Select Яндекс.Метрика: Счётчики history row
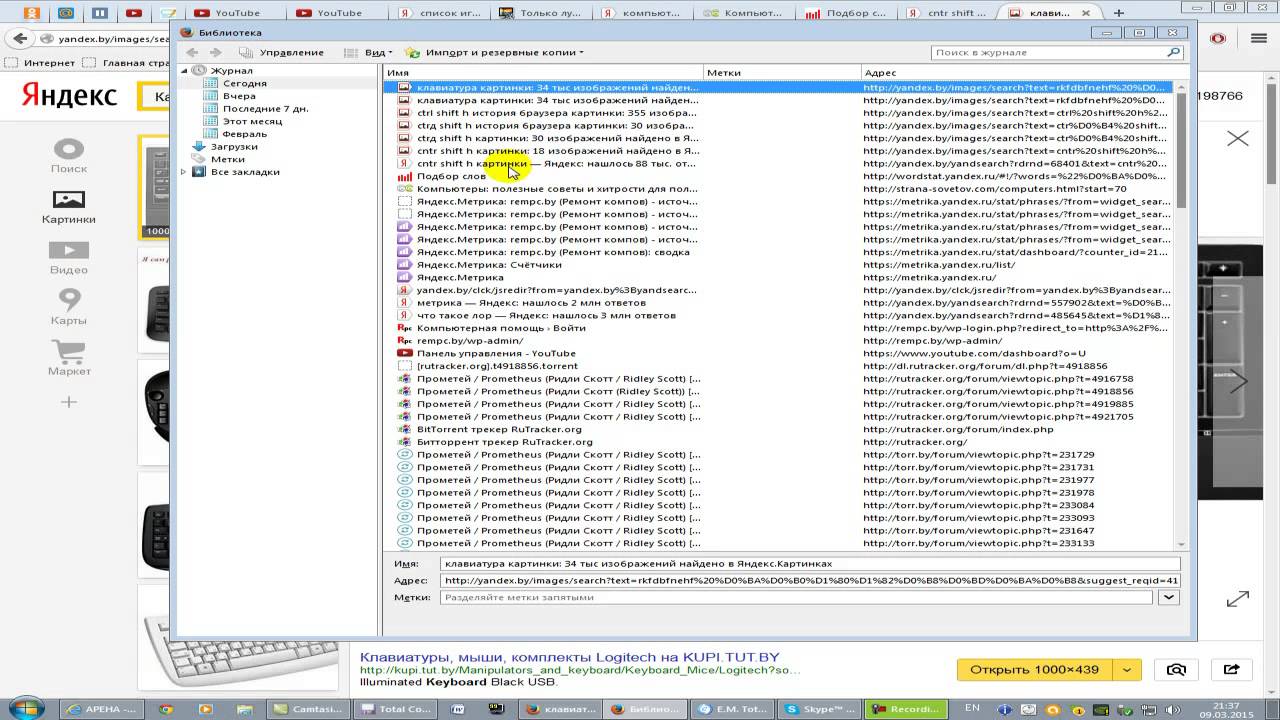 pos(780,265)
